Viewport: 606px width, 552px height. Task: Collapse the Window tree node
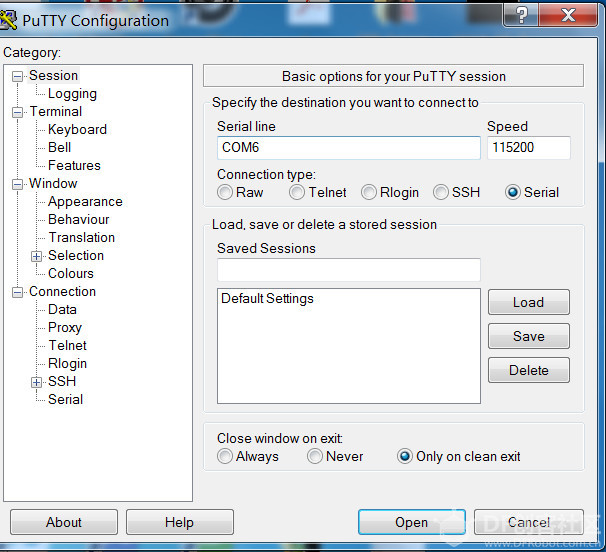click(17, 184)
